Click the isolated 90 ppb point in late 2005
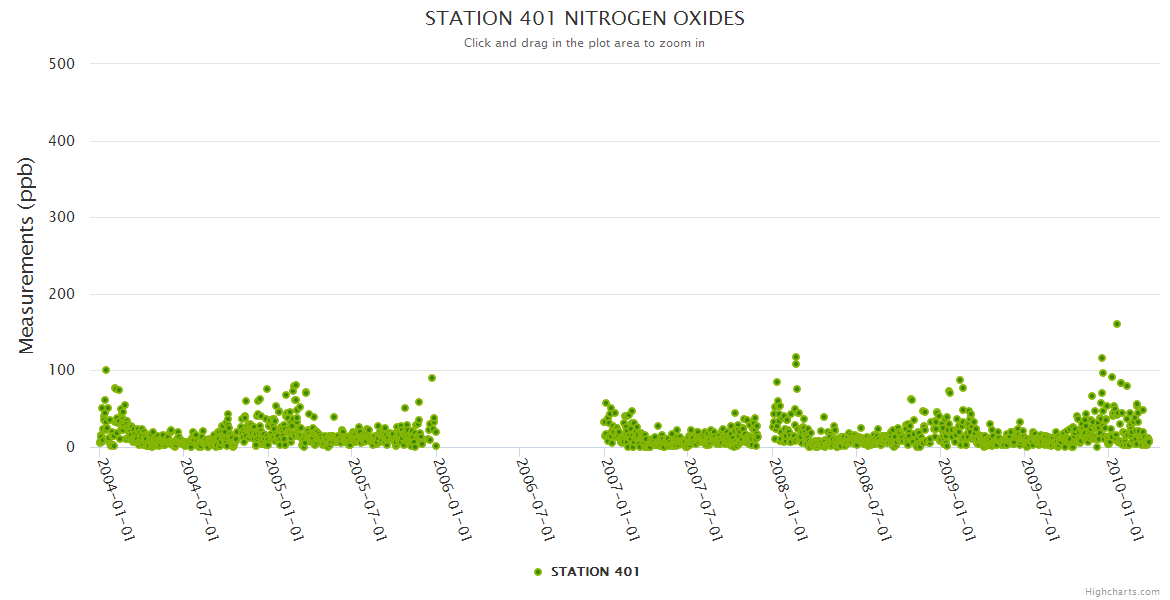The image size is (1170, 600). (x=432, y=378)
